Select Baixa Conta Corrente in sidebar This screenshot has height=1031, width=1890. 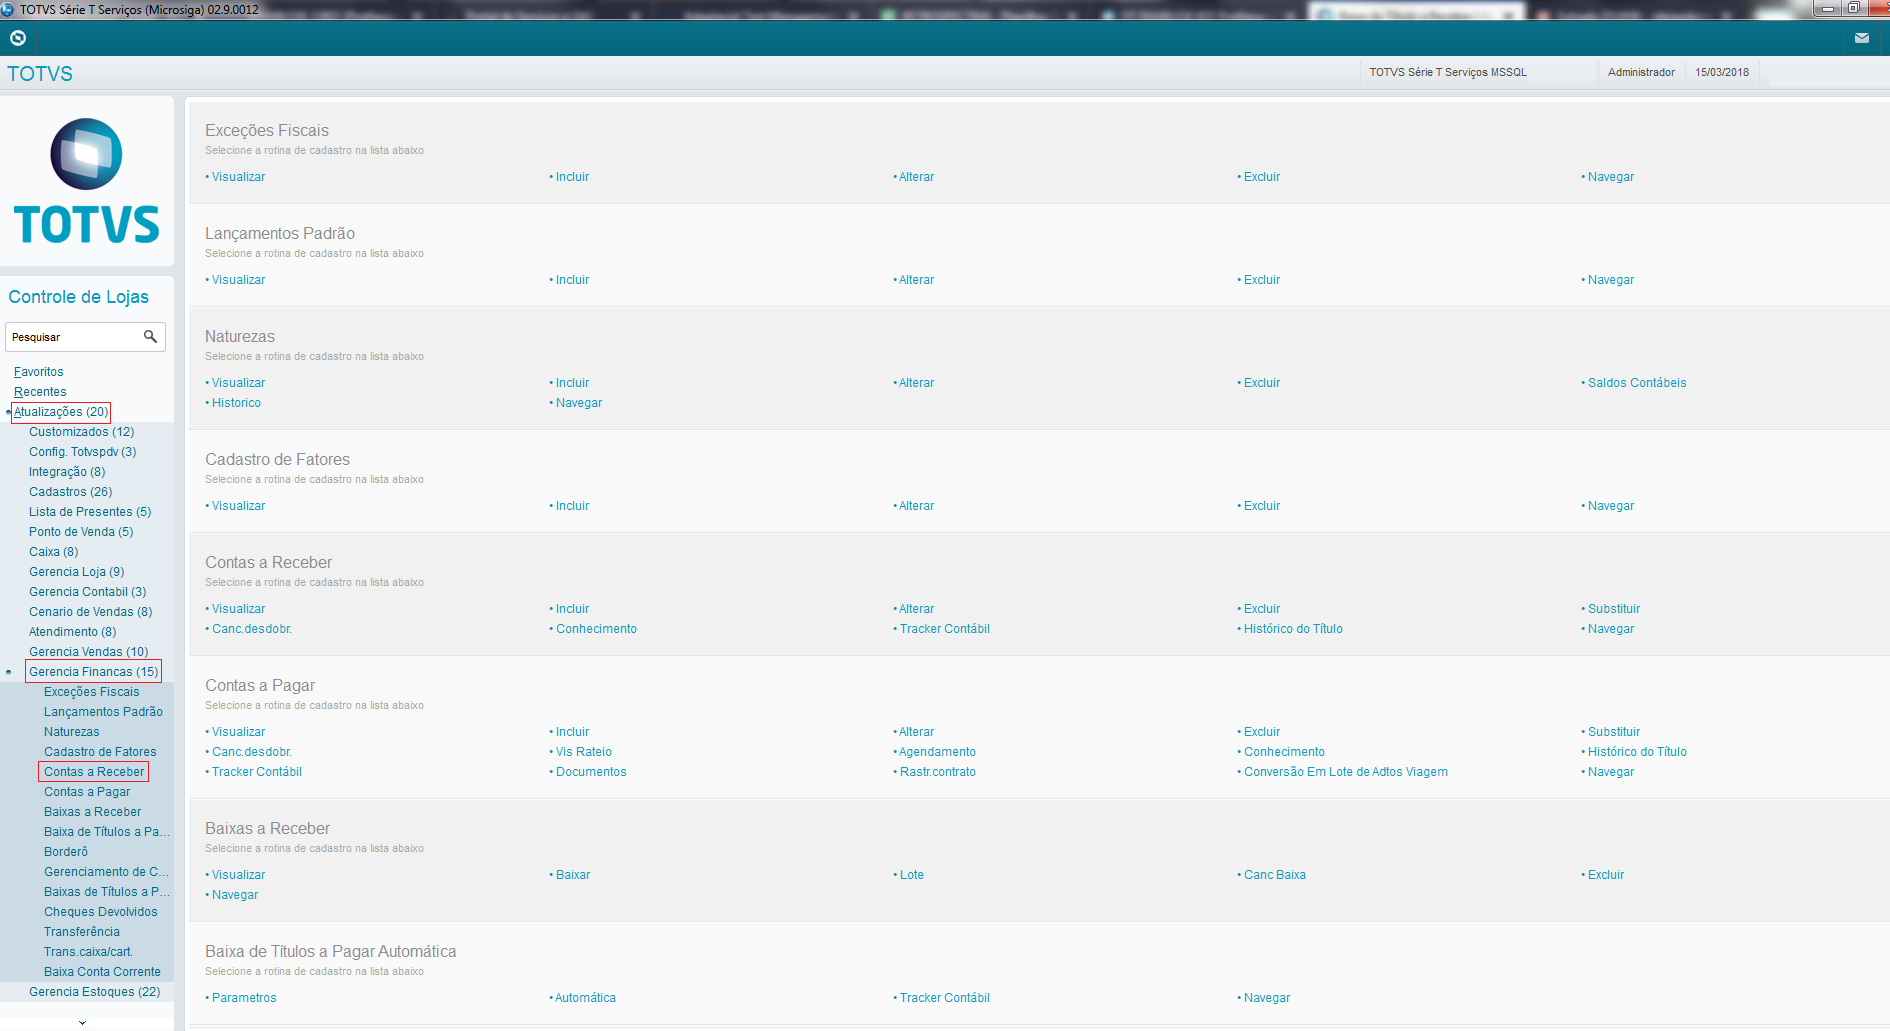102,972
